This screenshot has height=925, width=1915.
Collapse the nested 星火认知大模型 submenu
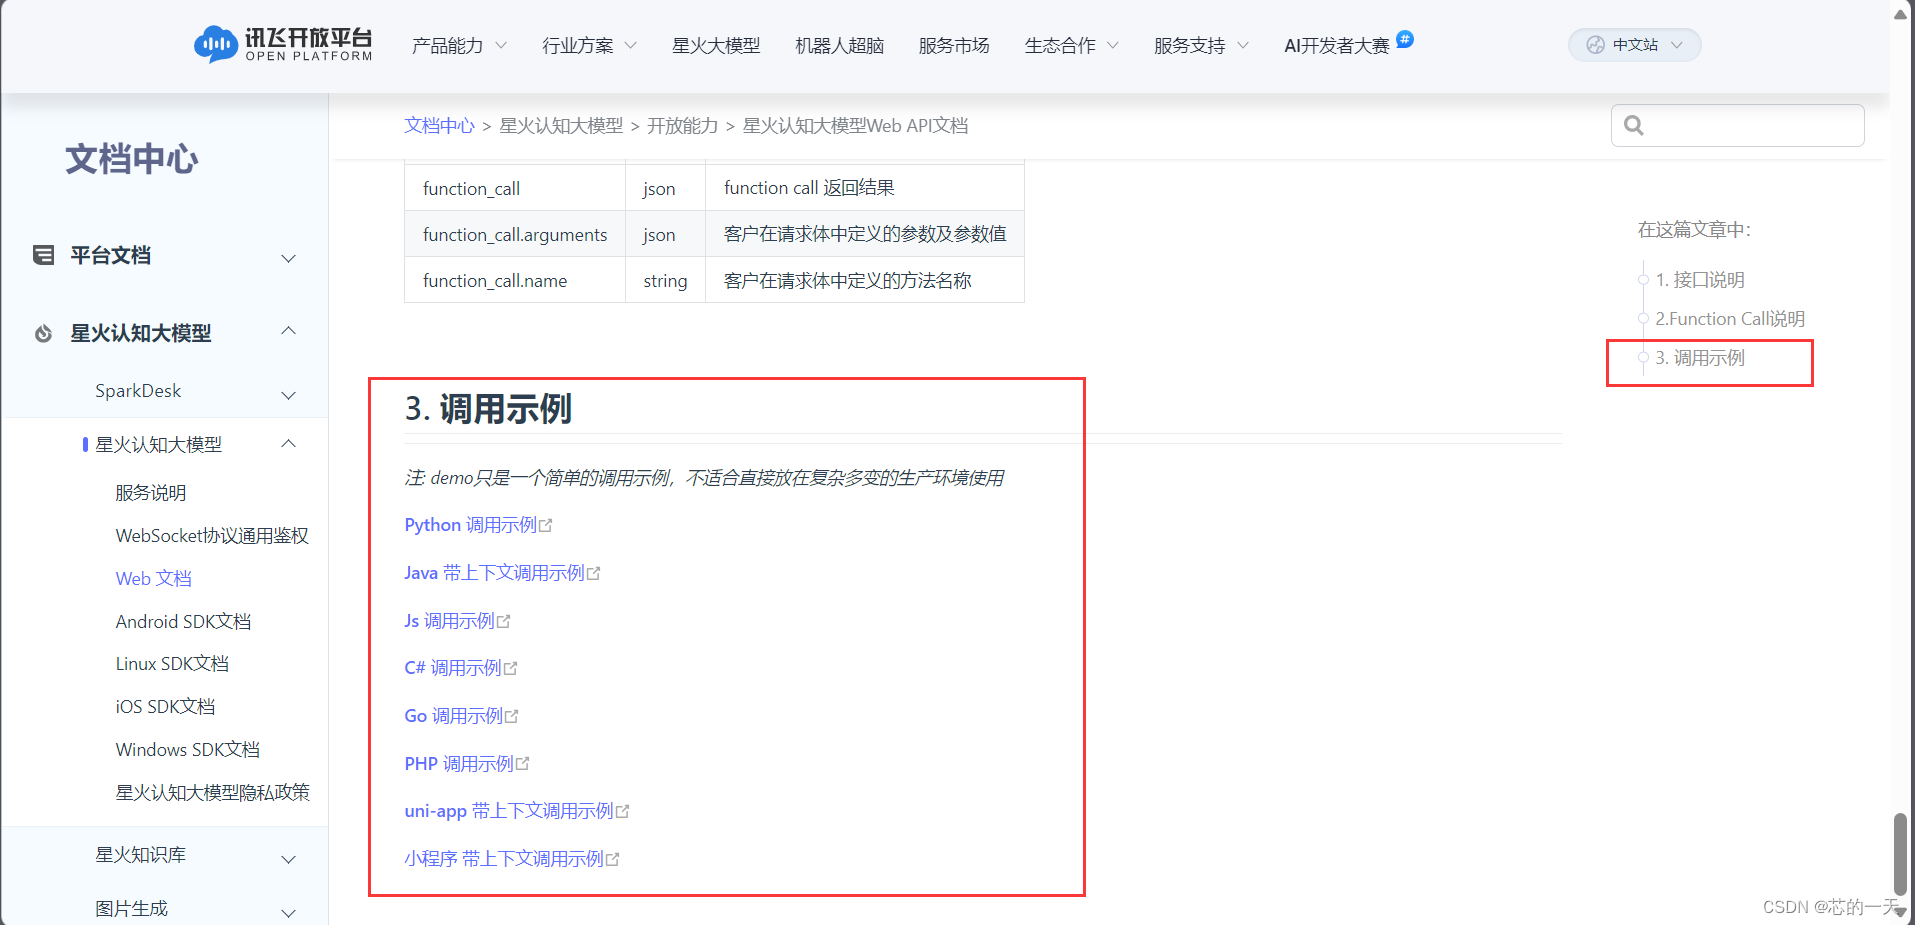point(289,443)
